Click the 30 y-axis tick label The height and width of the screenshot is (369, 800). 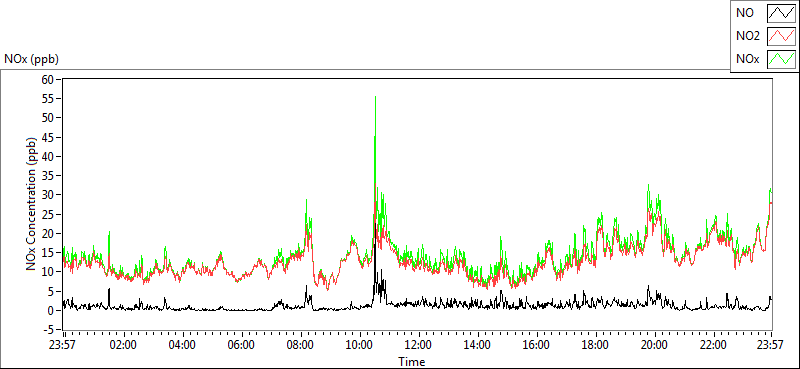click(48, 194)
